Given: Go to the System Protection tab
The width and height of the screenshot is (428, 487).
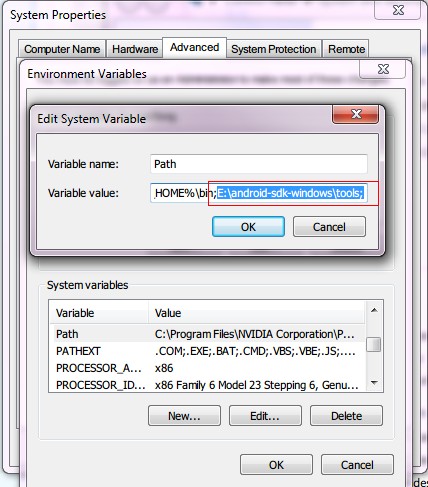Looking at the screenshot, I should pyautogui.click(x=274, y=49).
